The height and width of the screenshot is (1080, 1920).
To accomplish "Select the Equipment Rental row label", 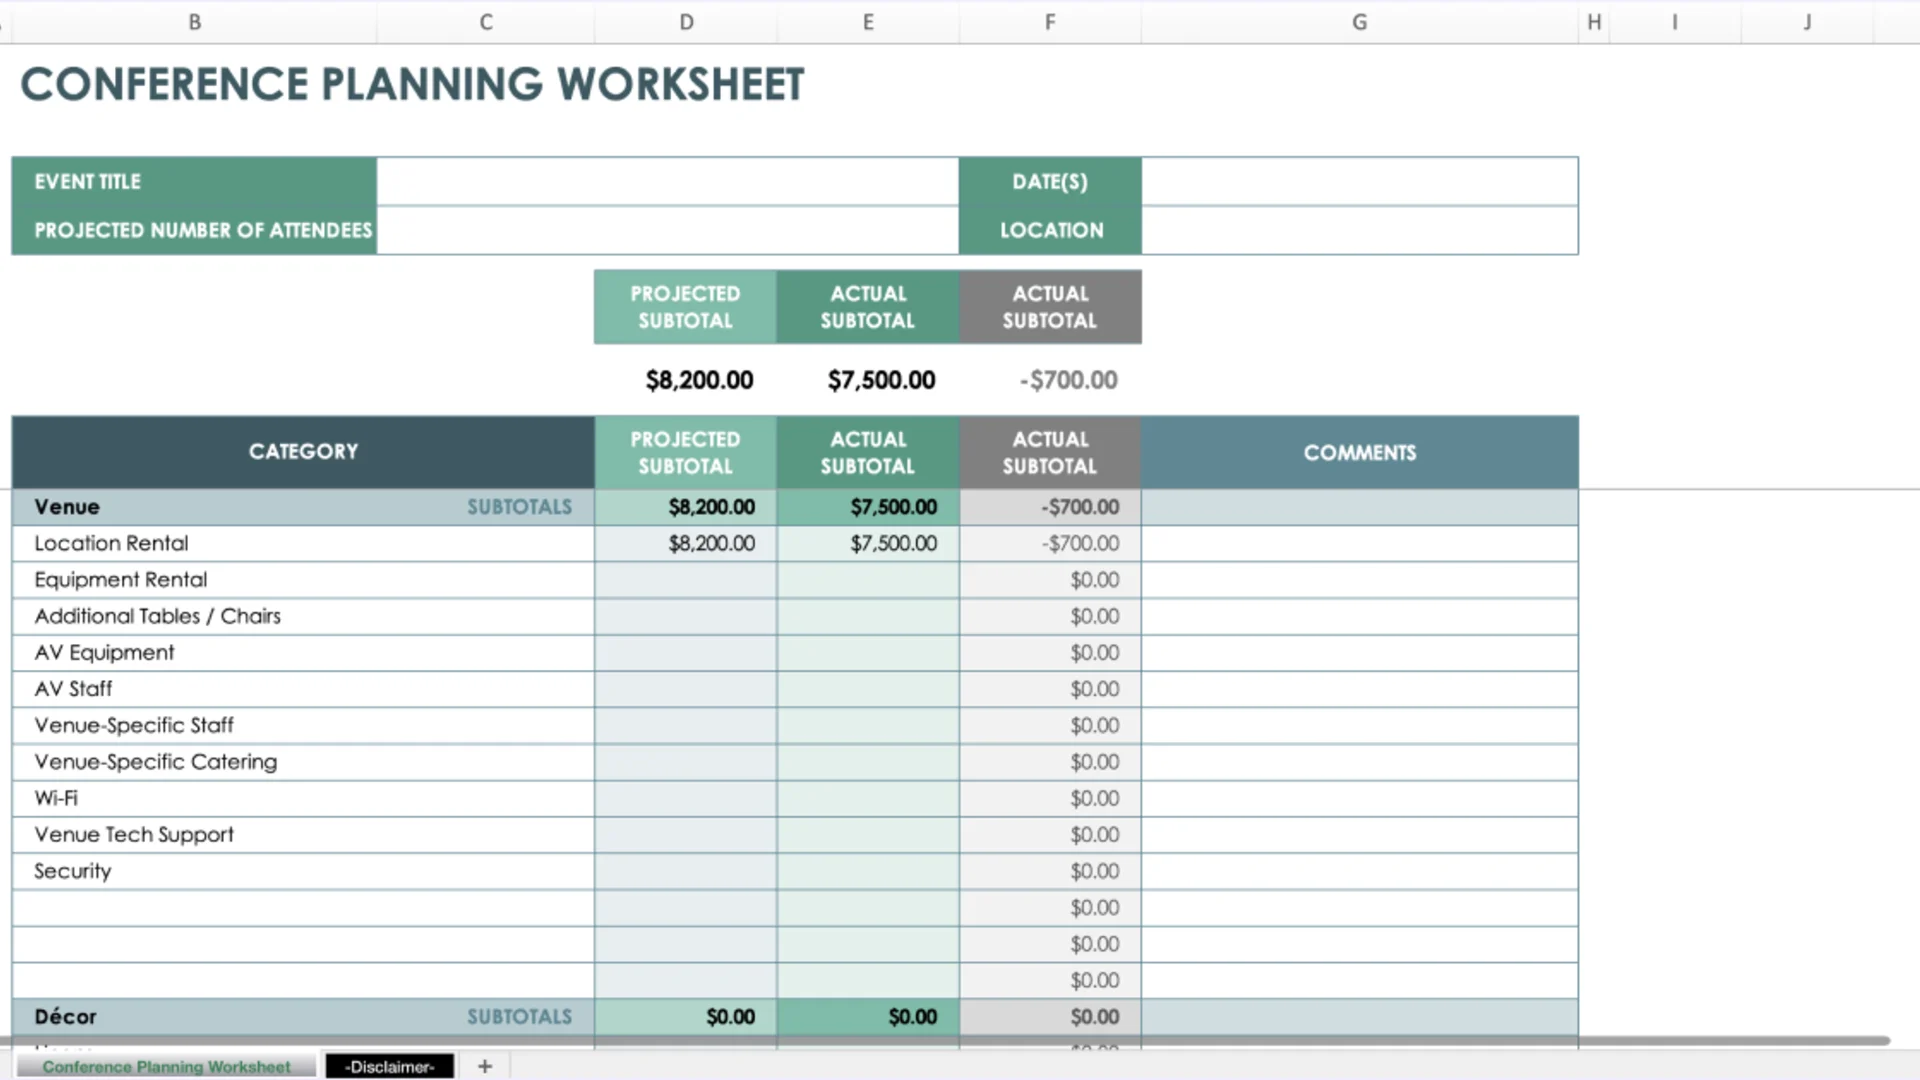I will tap(121, 580).
